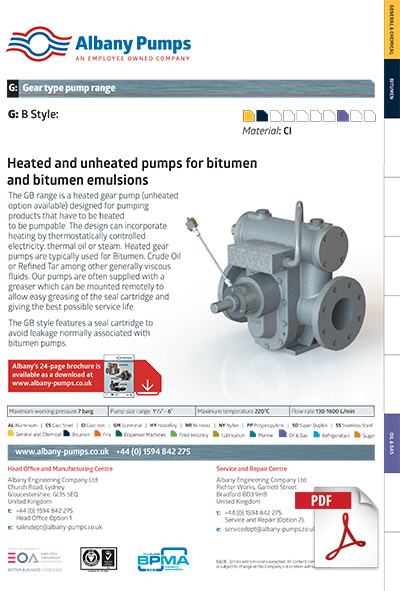Click the blue Refrigeration legend icon
Viewport: 400px width, 591px height.
coord(316,434)
